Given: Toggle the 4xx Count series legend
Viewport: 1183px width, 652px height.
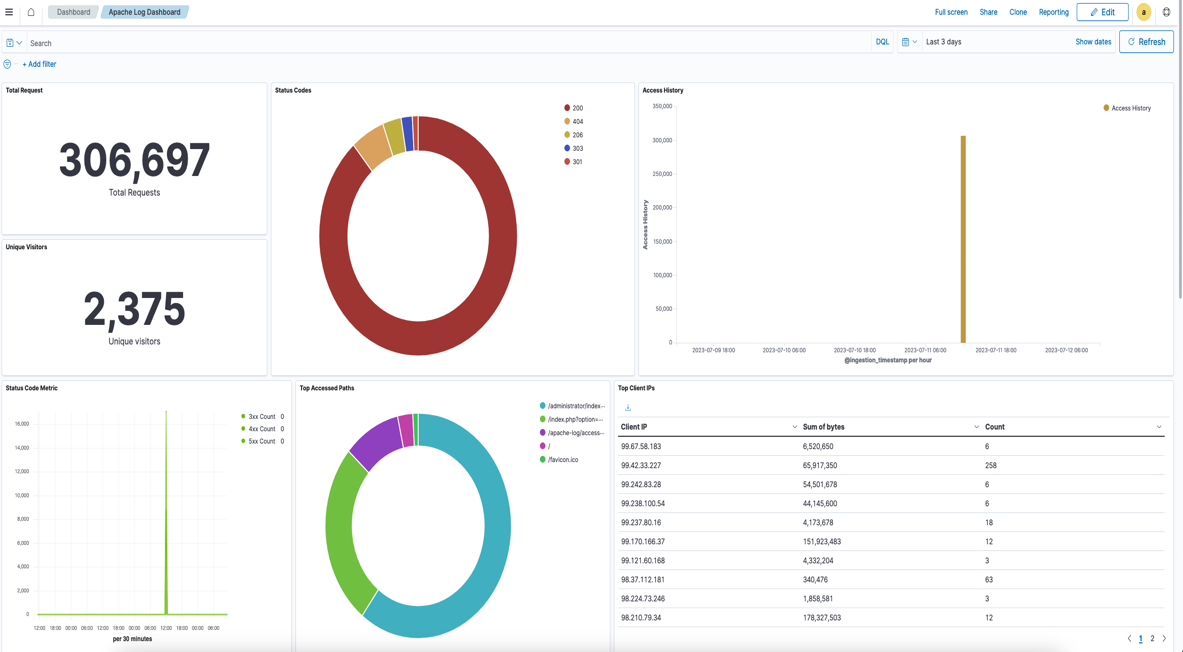Looking at the screenshot, I should pyautogui.click(x=260, y=429).
